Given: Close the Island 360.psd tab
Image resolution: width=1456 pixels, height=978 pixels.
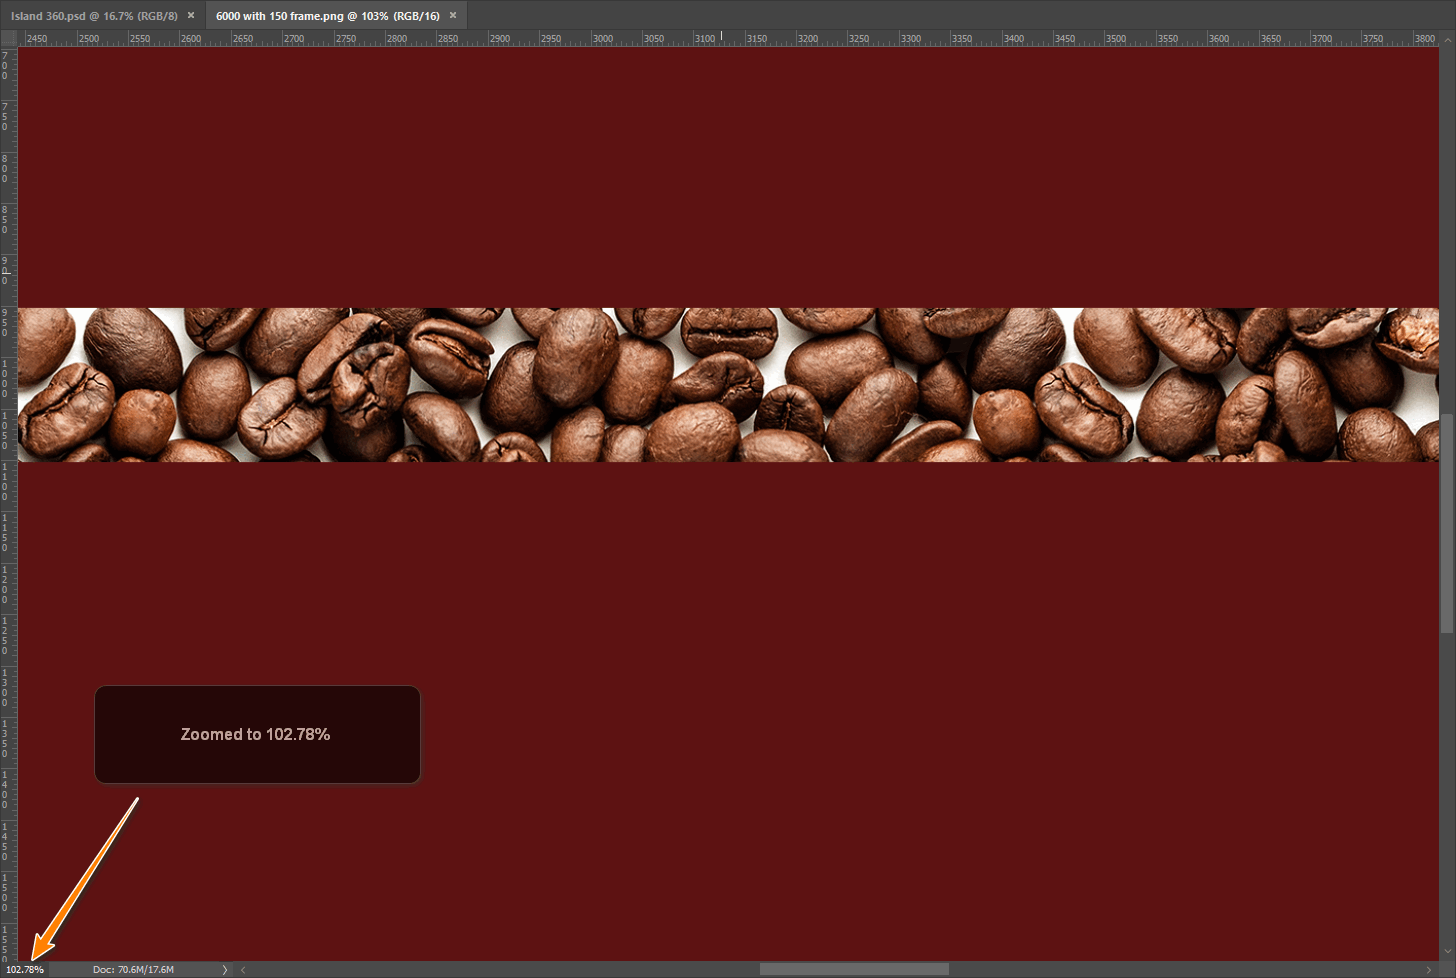Looking at the screenshot, I should (191, 16).
